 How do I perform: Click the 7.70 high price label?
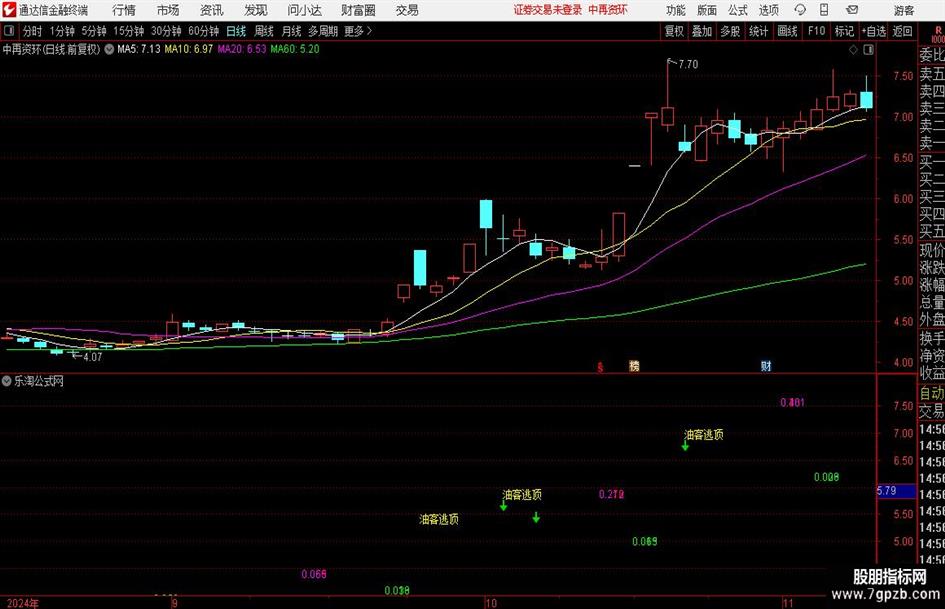tap(688, 64)
